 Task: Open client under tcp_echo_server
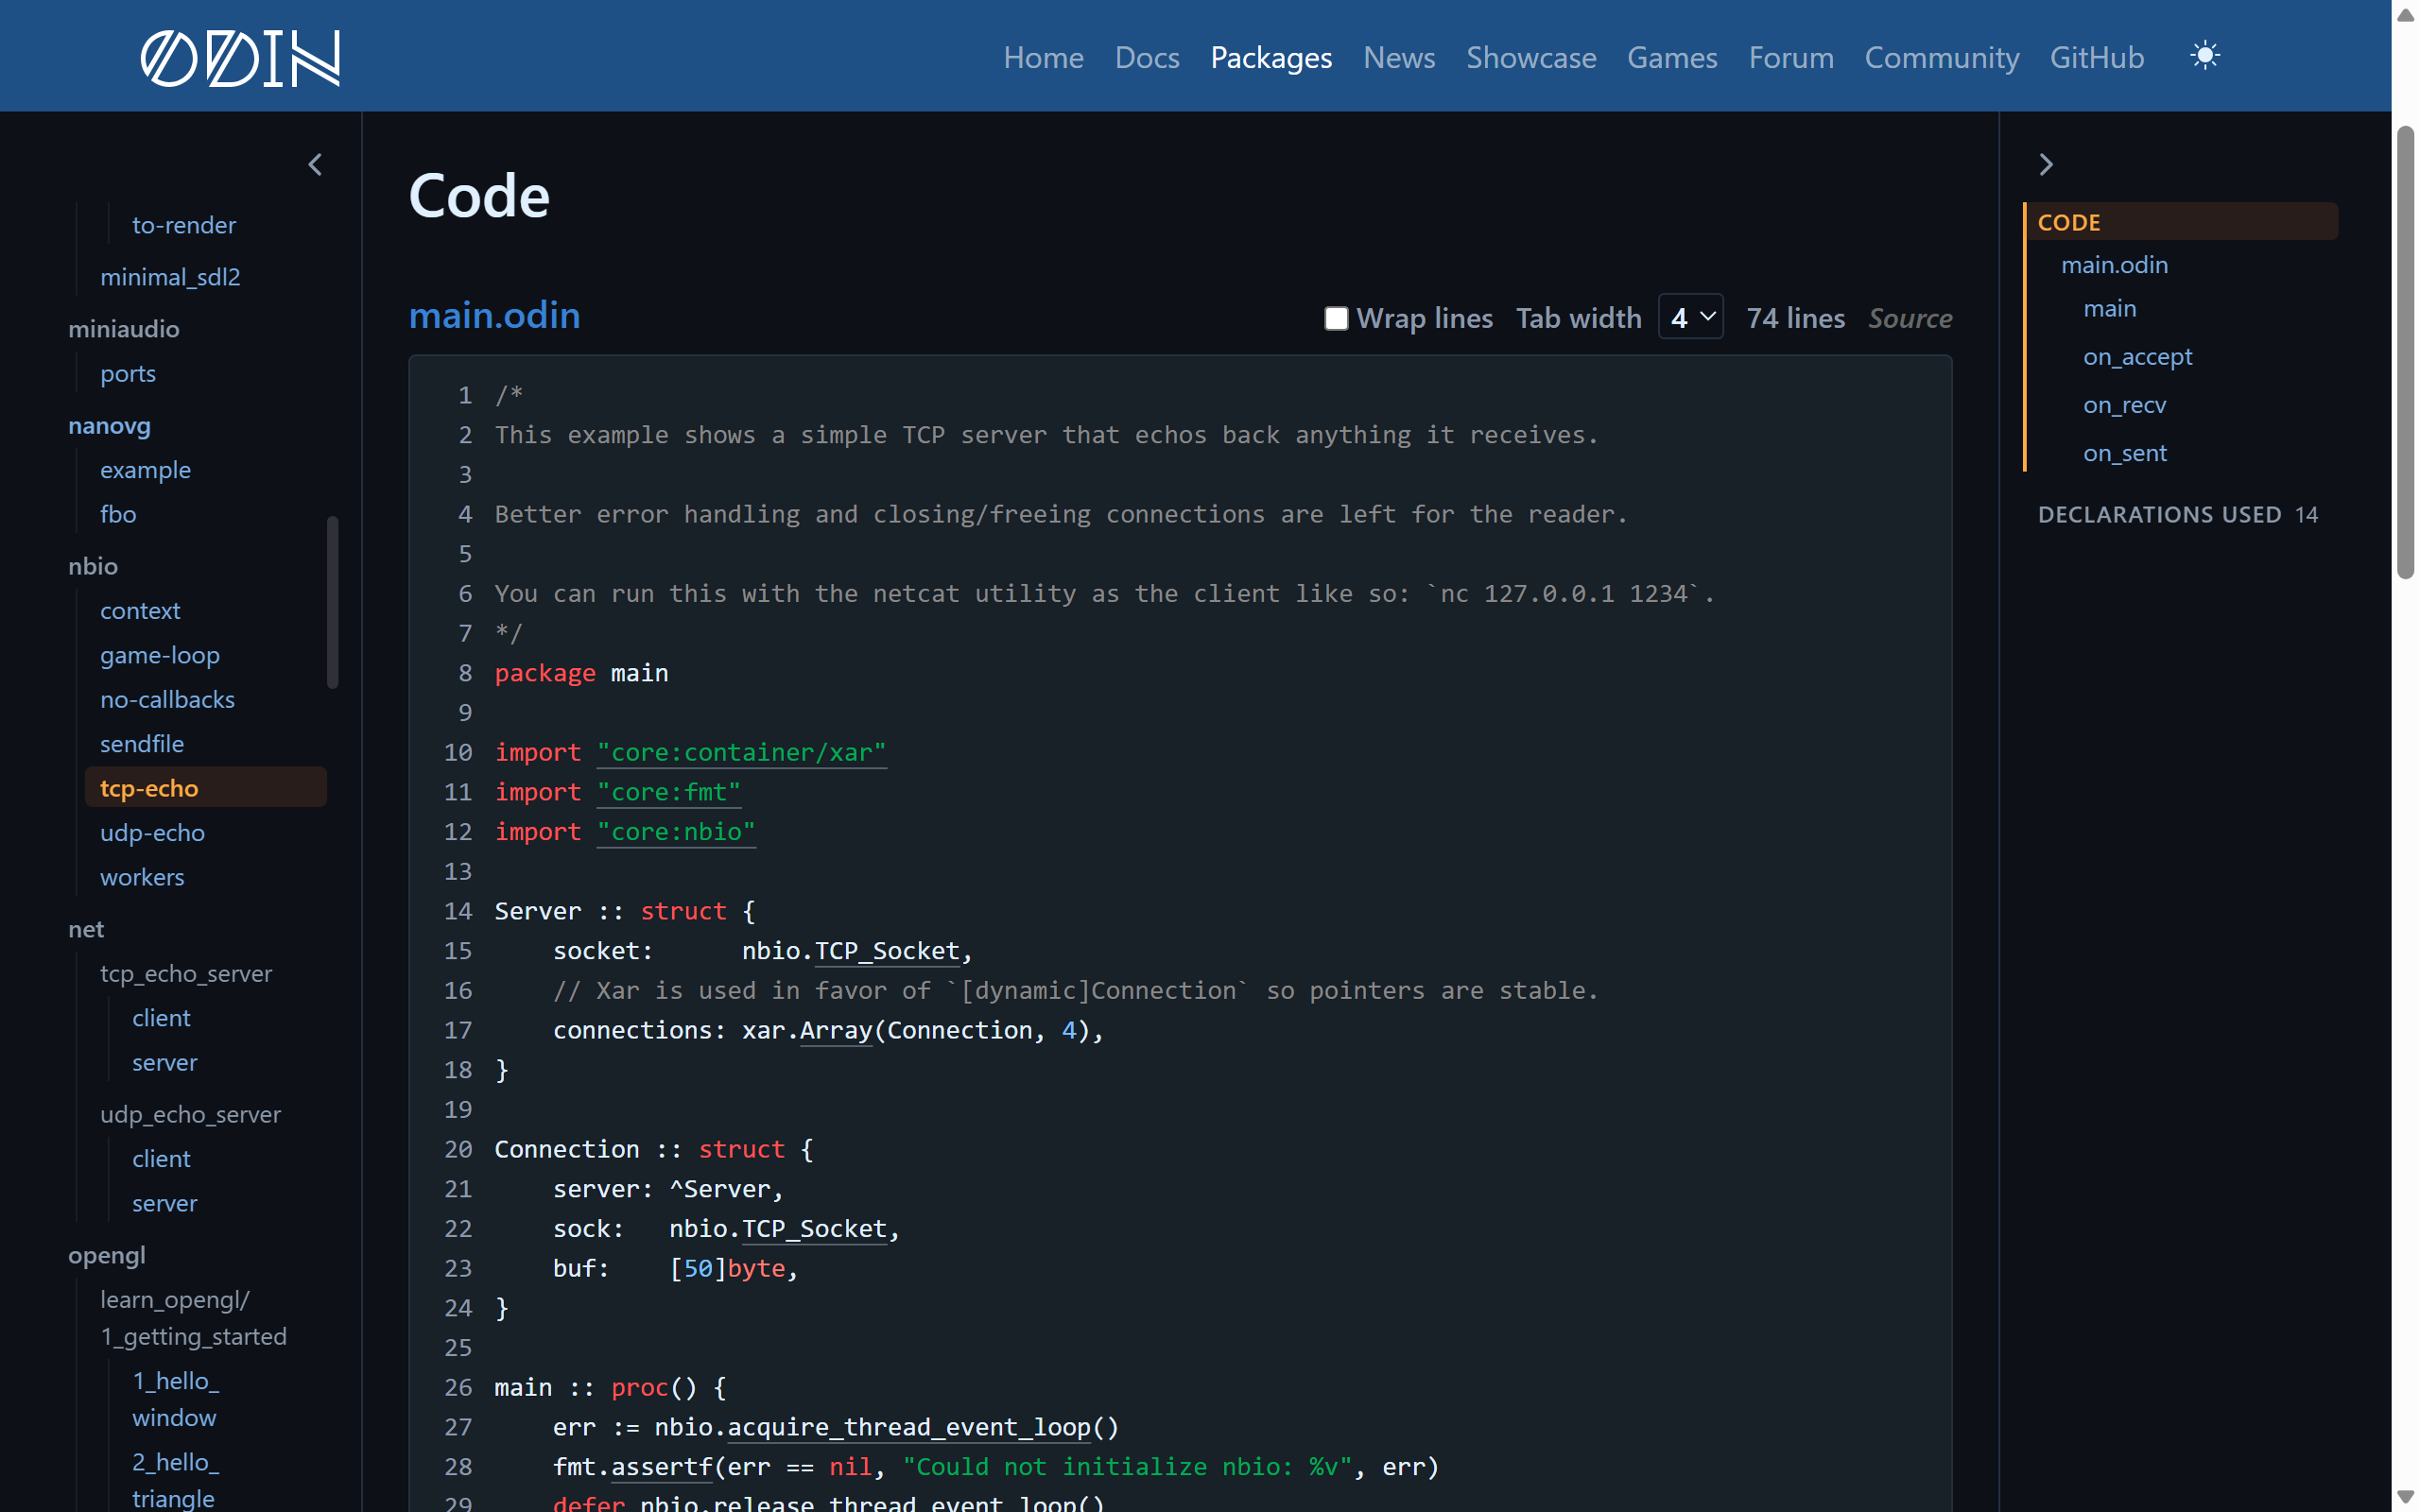pyautogui.click(x=161, y=1018)
